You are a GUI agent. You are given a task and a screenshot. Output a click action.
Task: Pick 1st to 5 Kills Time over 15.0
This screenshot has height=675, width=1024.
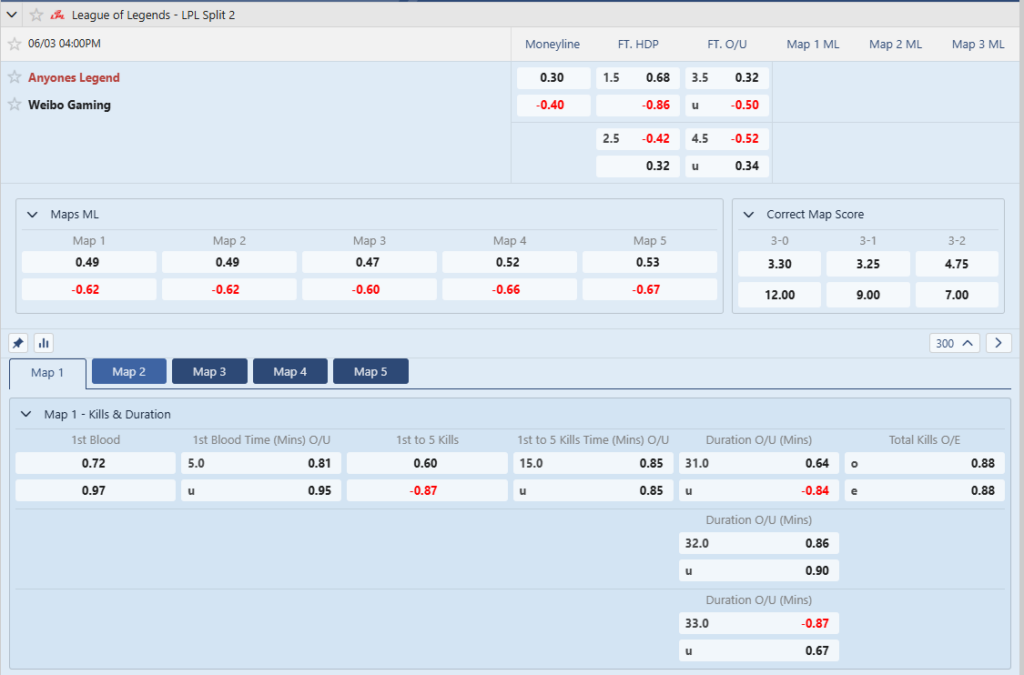point(593,463)
